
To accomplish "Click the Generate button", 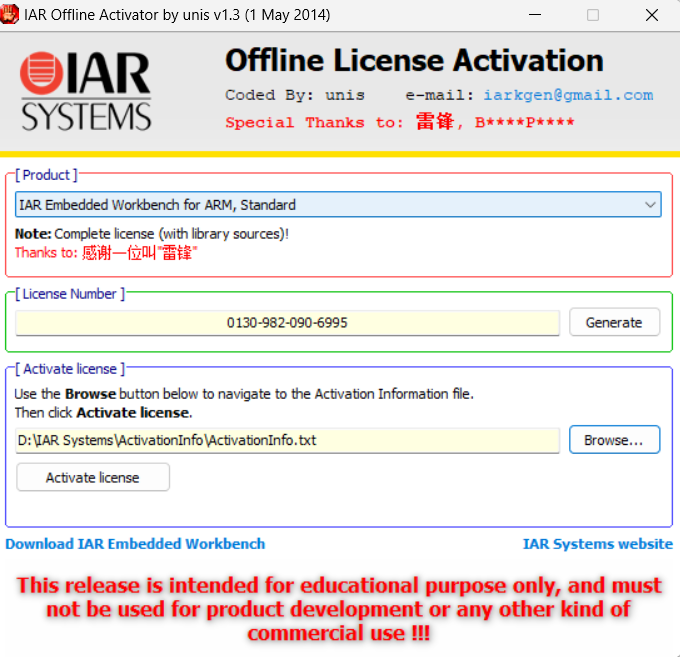I will [x=614, y=322].
